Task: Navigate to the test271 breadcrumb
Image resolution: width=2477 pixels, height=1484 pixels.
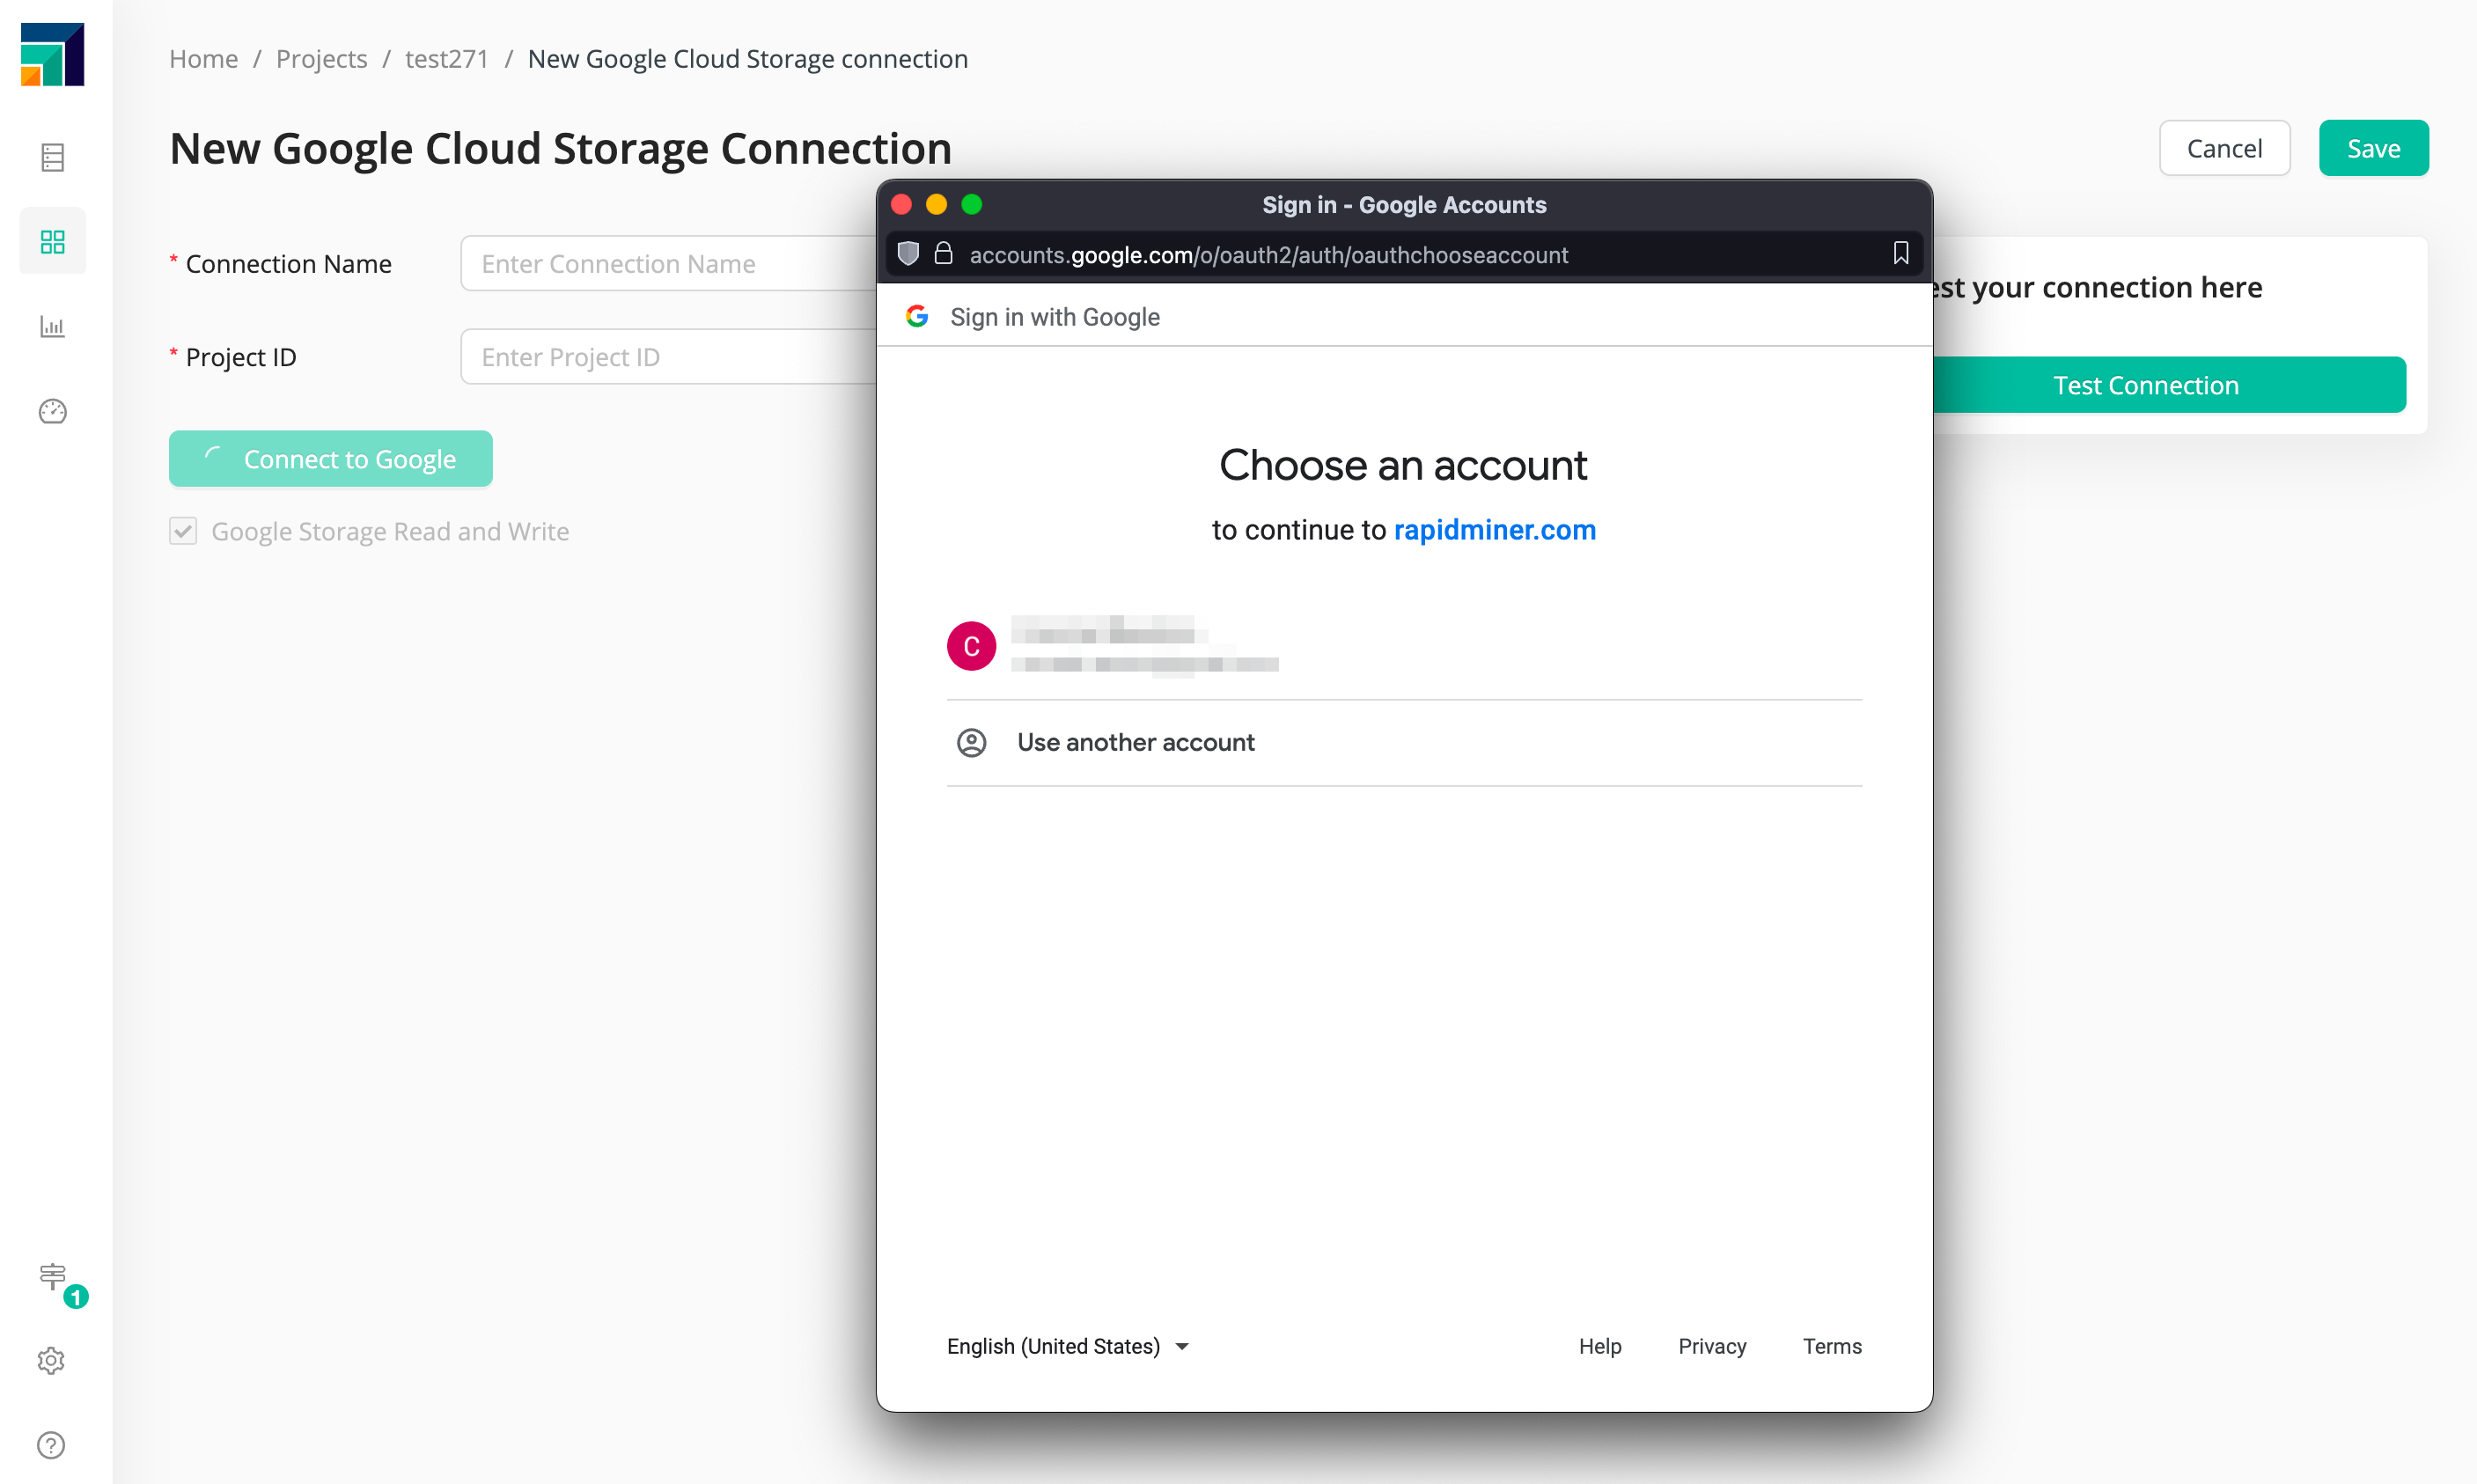Action: pyautogui.click(x=446, y=59)
